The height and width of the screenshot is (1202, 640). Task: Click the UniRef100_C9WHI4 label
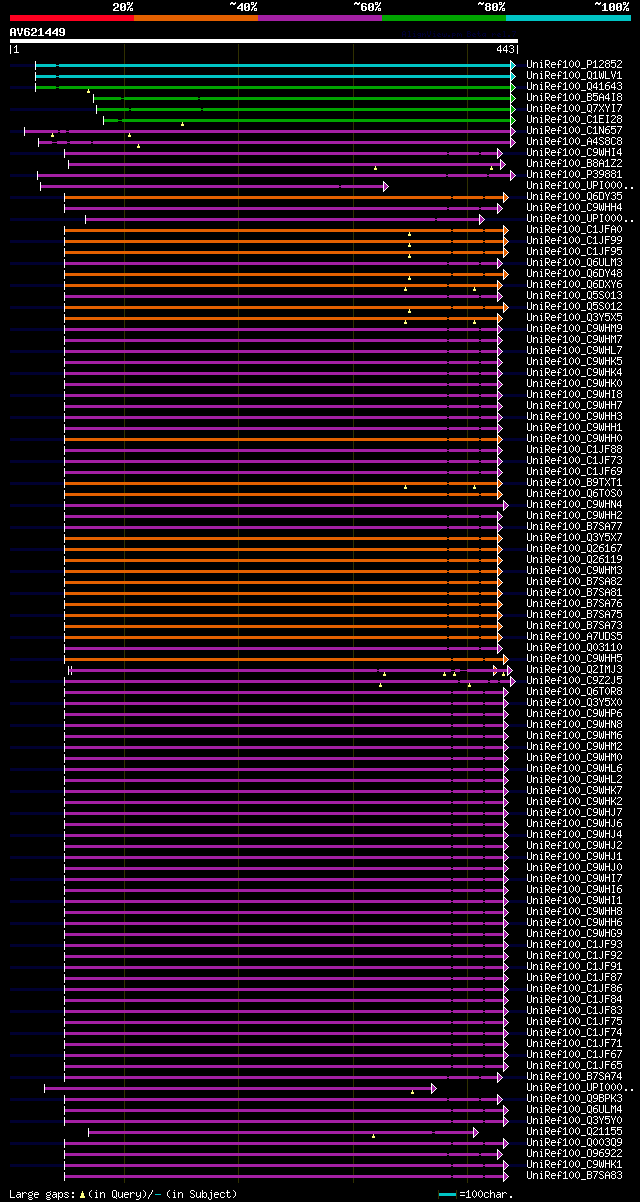575,152
